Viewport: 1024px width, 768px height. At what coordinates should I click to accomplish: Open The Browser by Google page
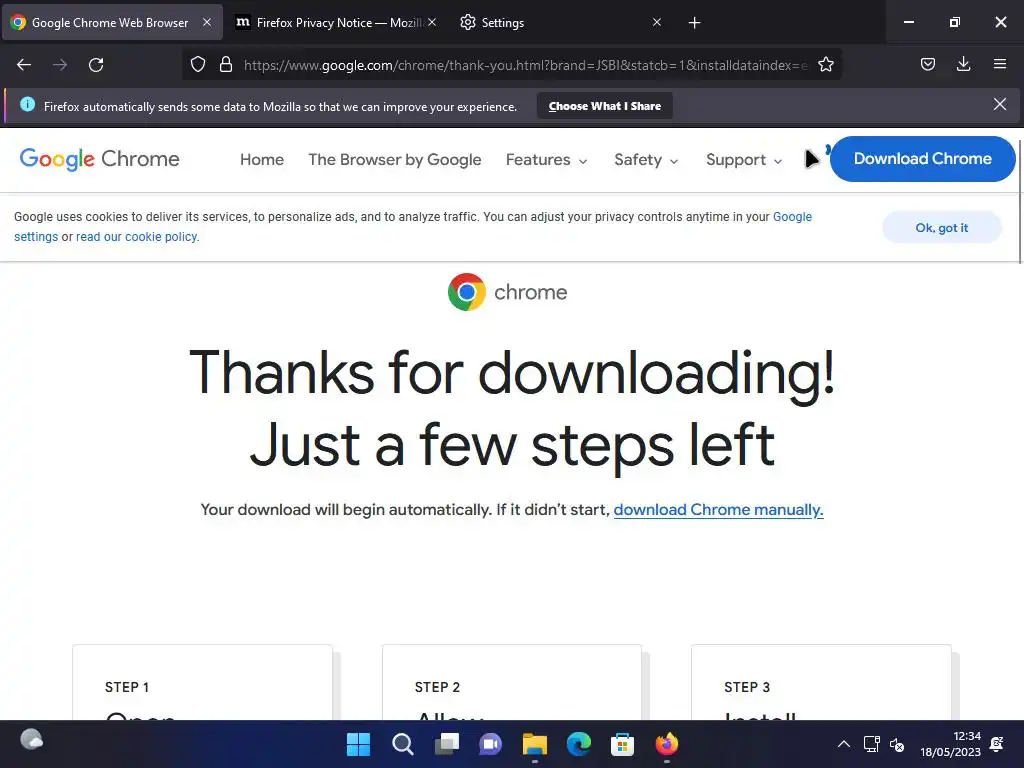[394, 160]
